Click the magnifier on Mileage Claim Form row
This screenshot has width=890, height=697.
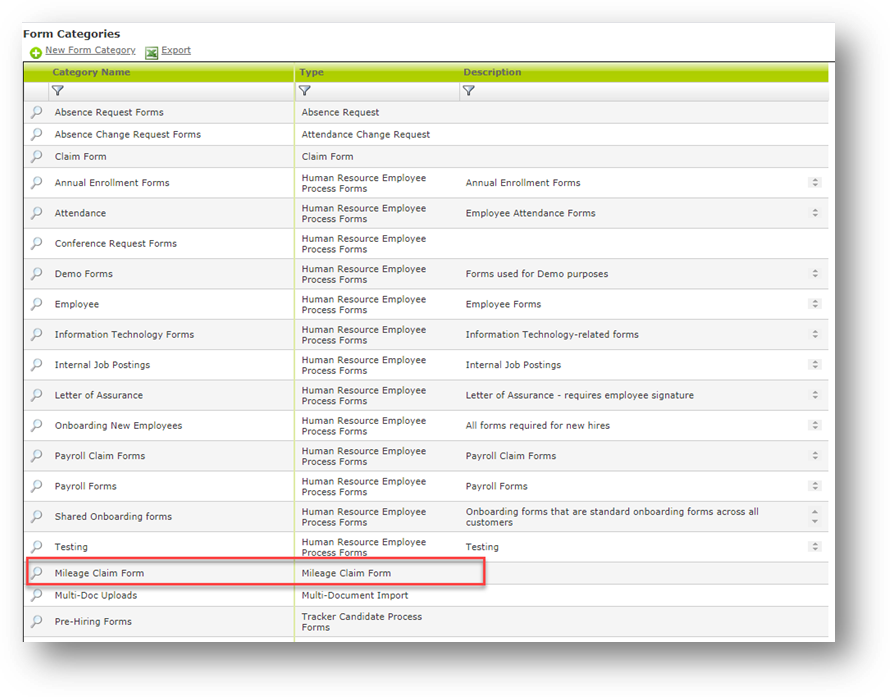tap(36, 572)
